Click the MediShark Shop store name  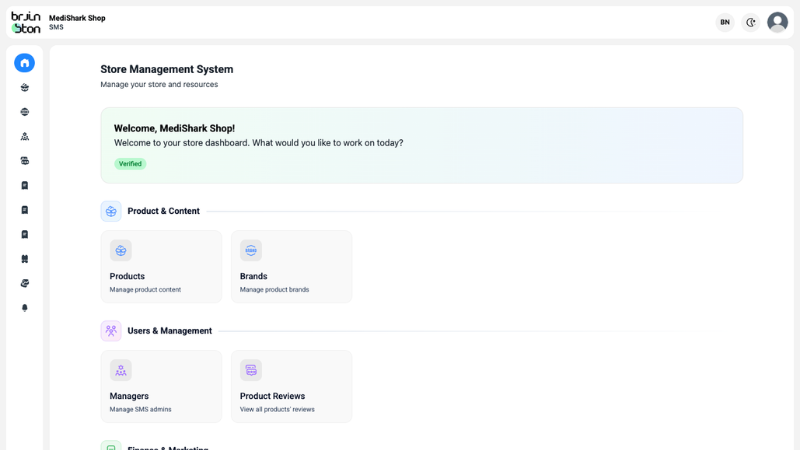pyautogui.click(x=77, y=18)
